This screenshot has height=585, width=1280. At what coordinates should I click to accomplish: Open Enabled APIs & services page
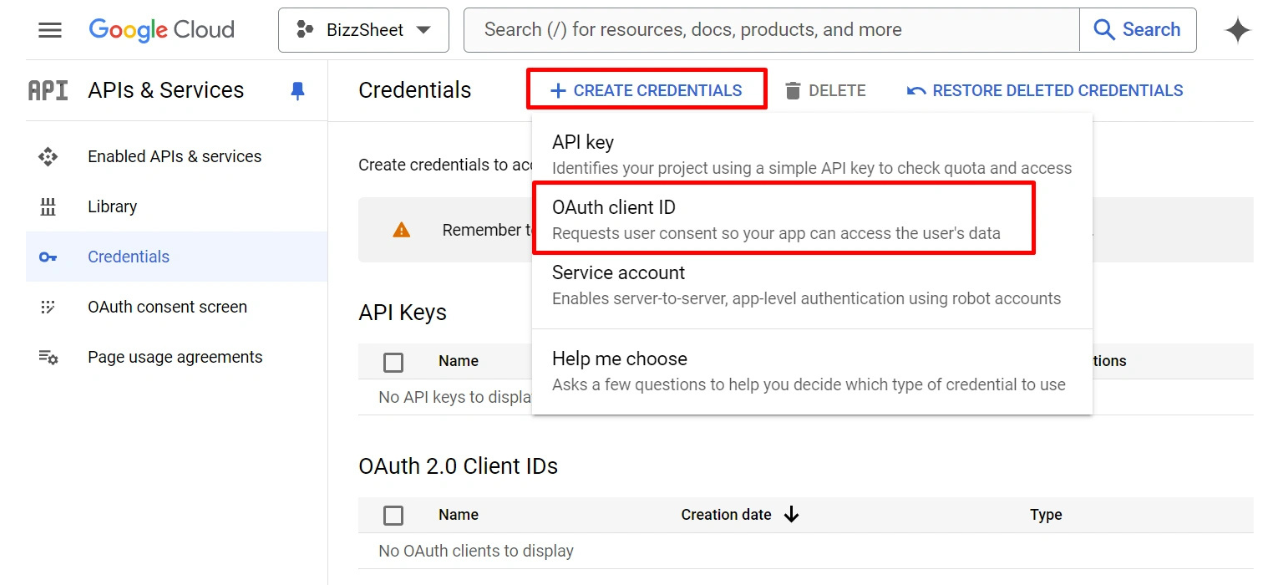coord(175,156)
